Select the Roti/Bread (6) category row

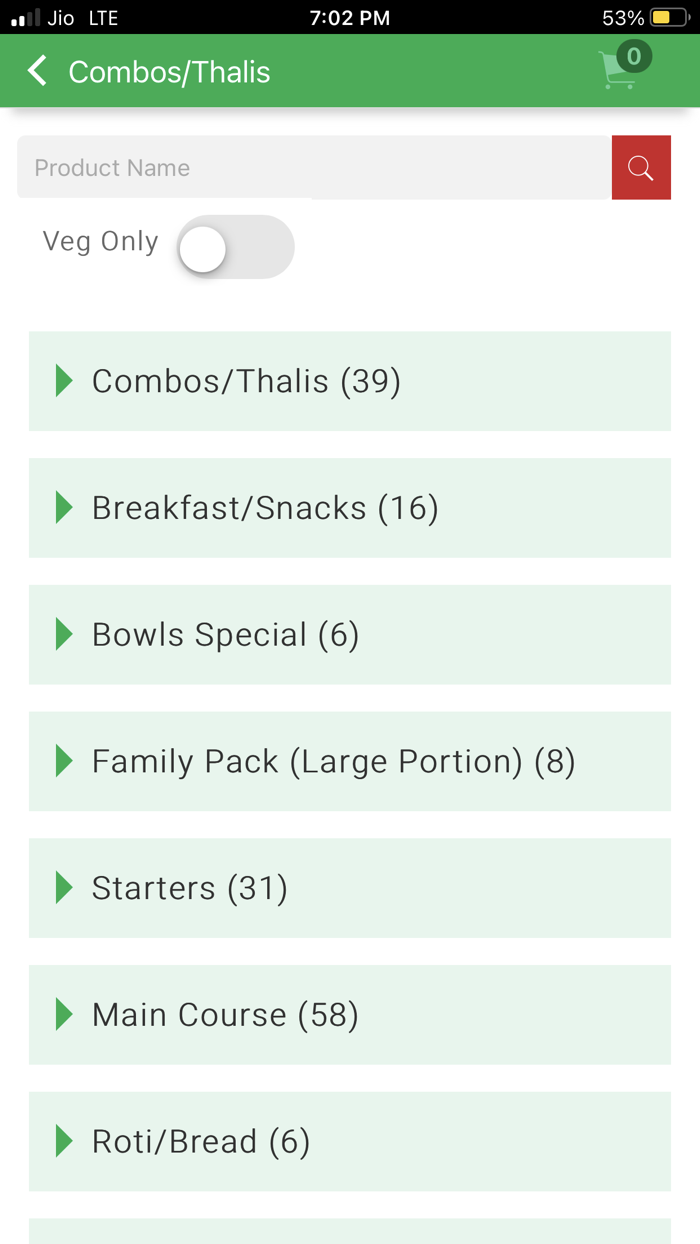(x=350, y=1141)
